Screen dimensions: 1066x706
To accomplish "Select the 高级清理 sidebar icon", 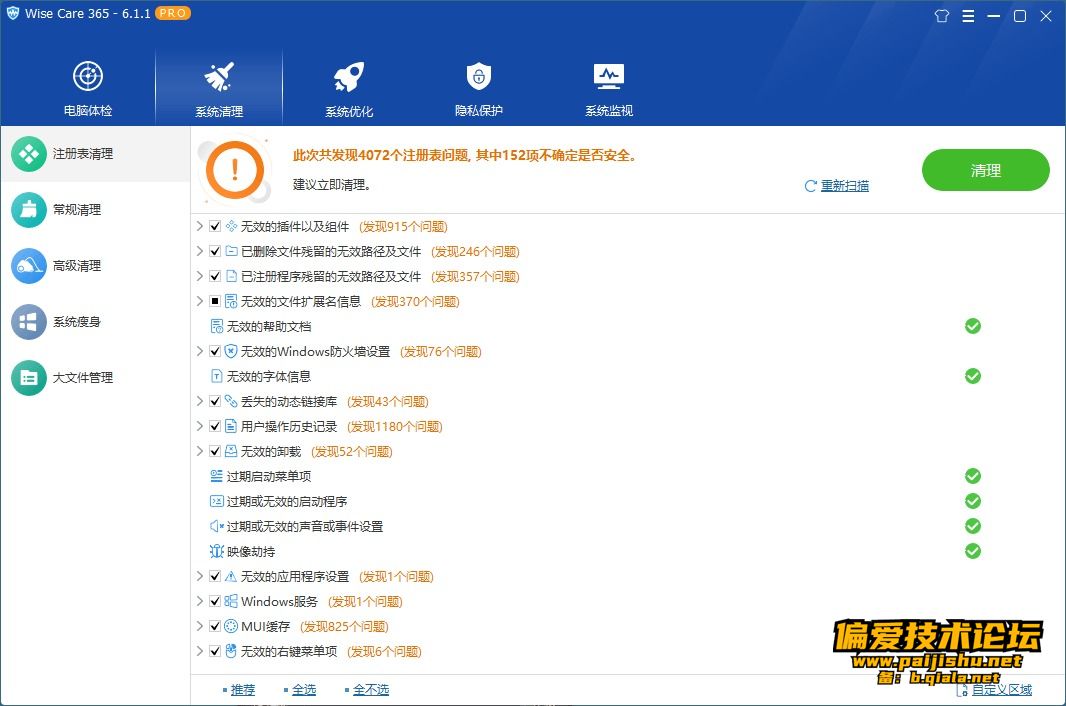I will click(29, 265).
